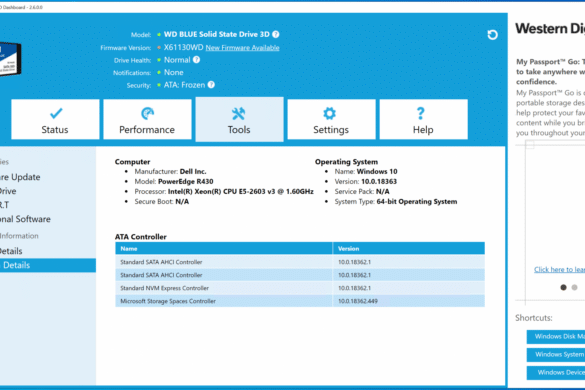Click the WD SSD drive thumbnail image
This screenshot has width=585, height=390.
(x=10, y=60)
